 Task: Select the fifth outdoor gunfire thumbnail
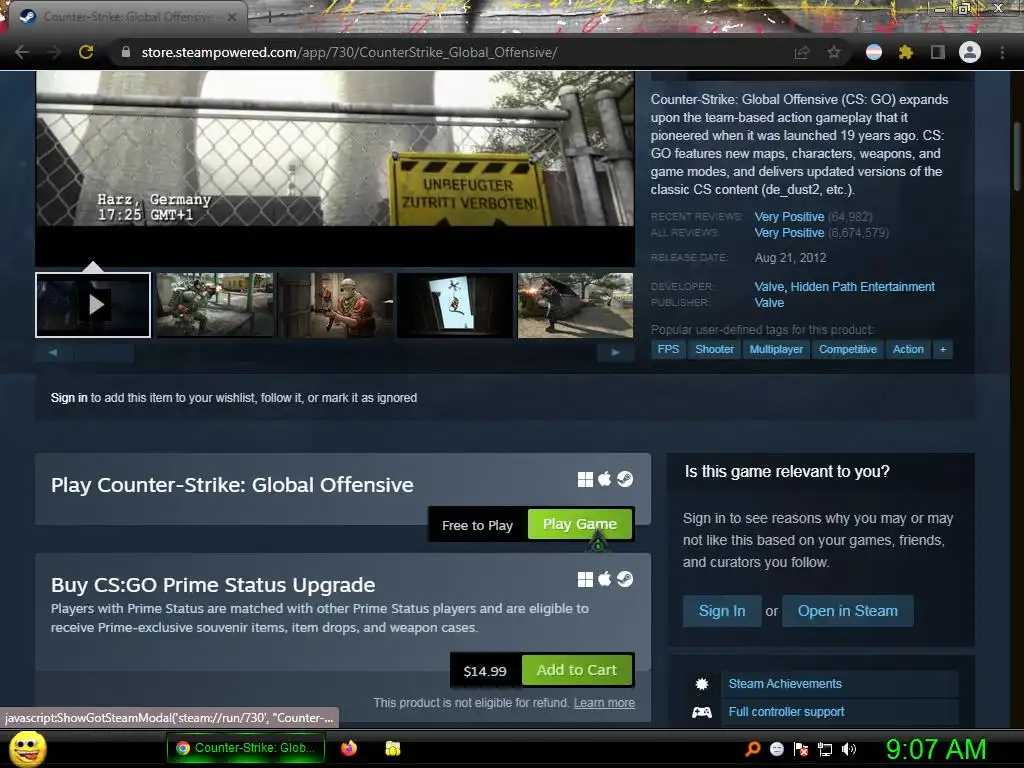click(575, 305)
